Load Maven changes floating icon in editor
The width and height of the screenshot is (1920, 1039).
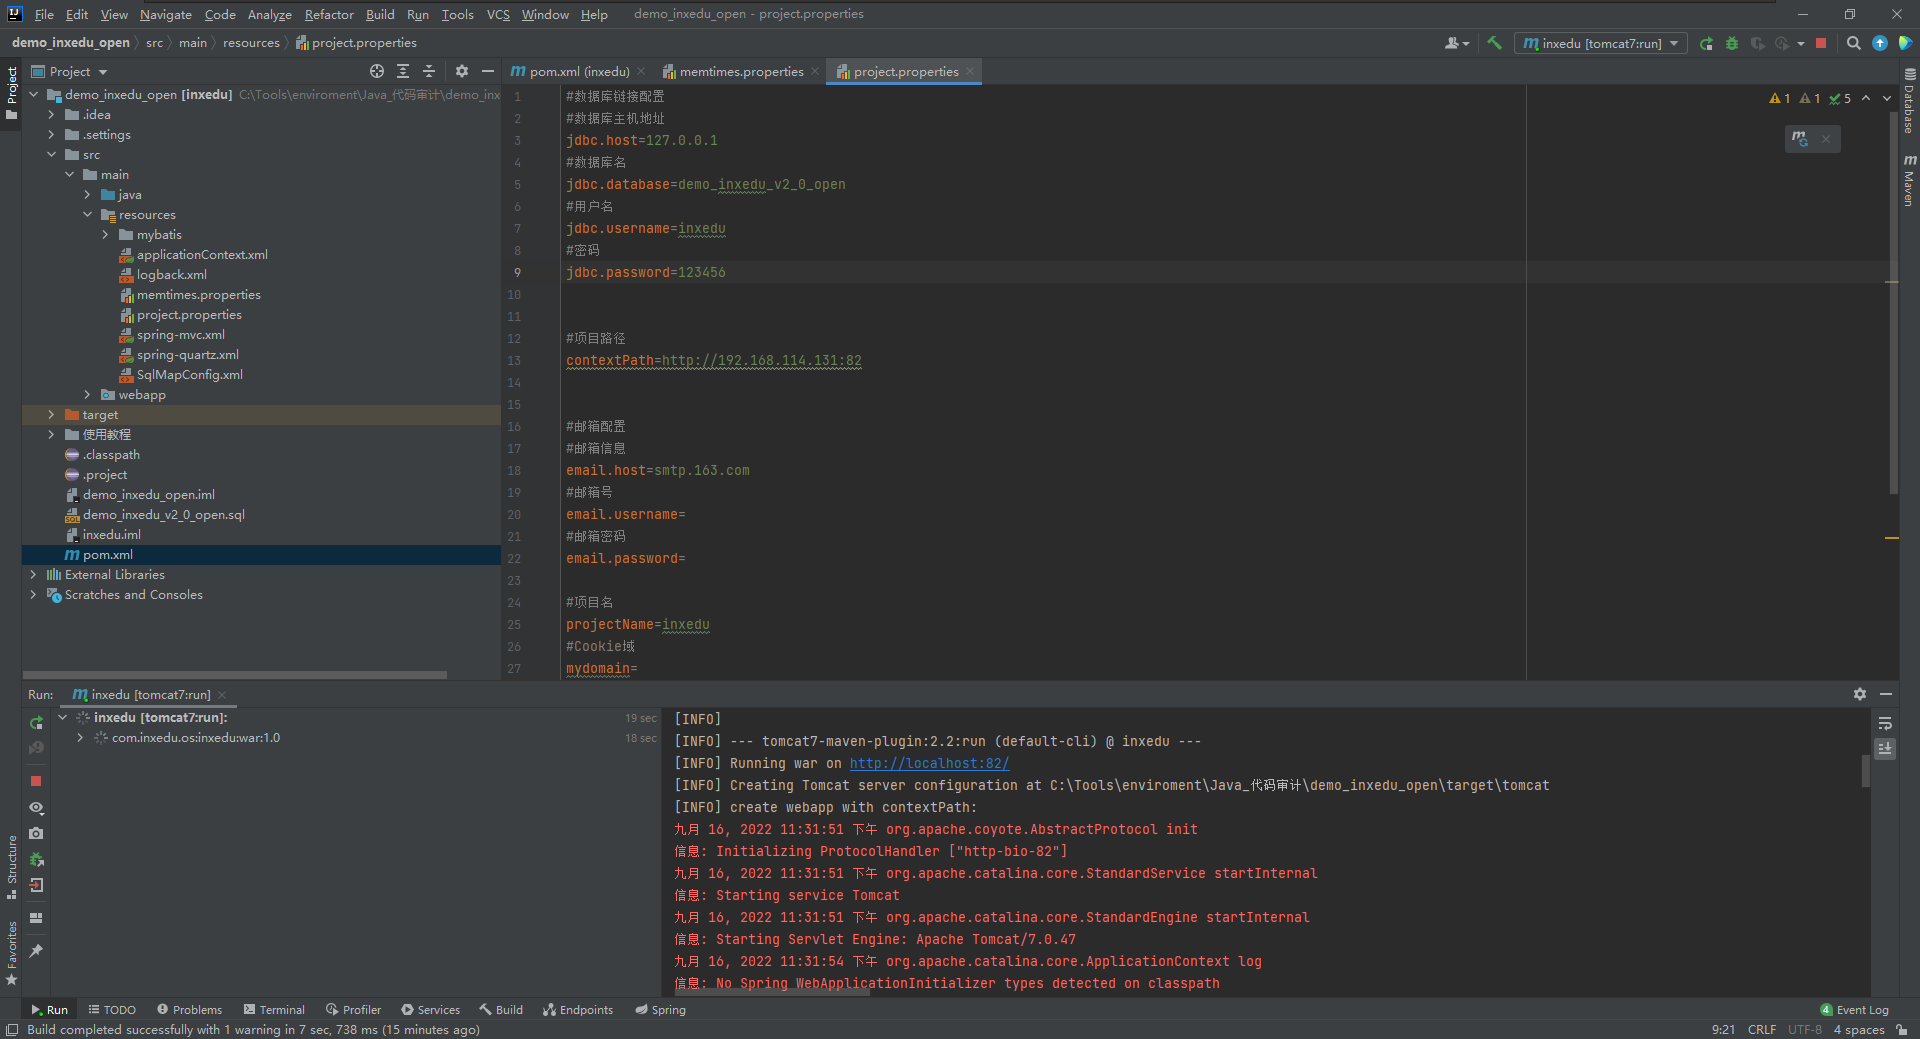[1800, 139]
